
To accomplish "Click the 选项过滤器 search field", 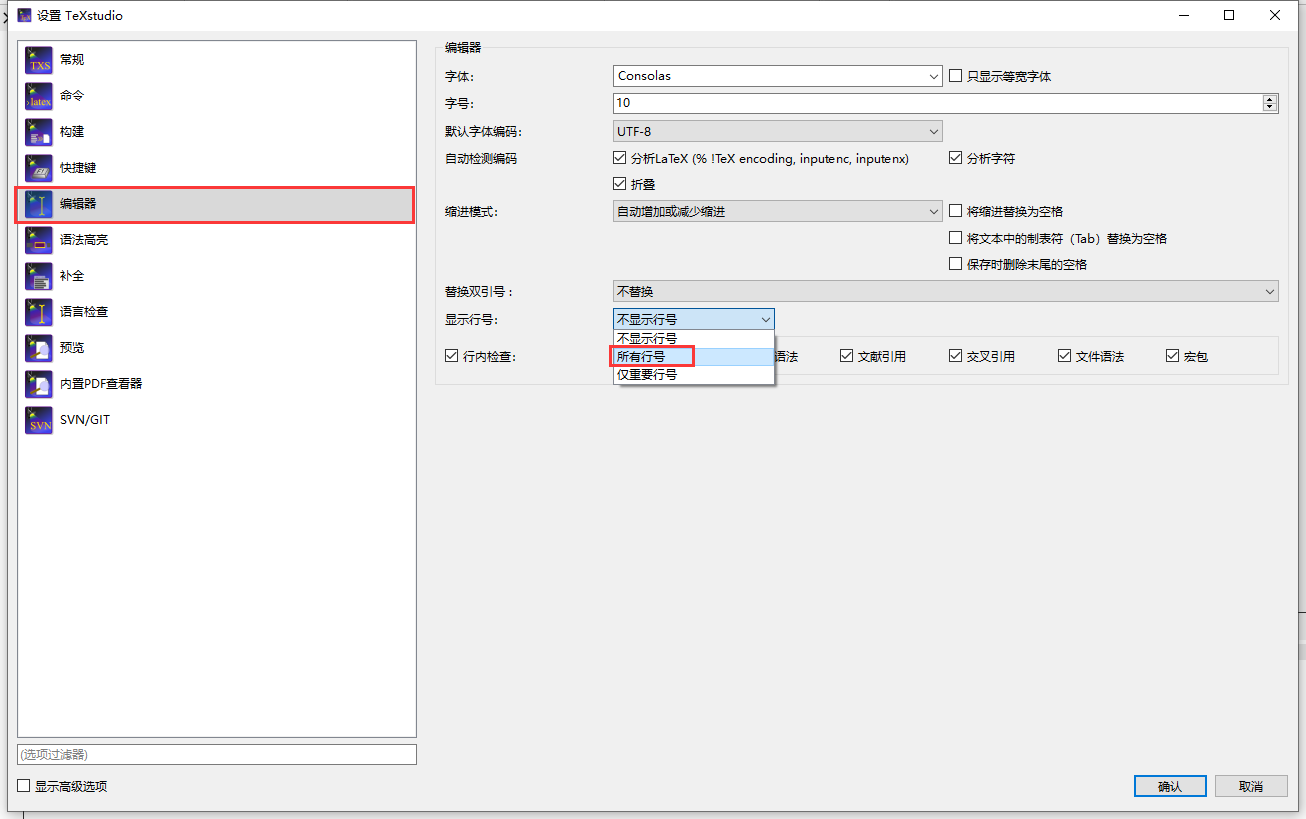I will pos(217,754).
